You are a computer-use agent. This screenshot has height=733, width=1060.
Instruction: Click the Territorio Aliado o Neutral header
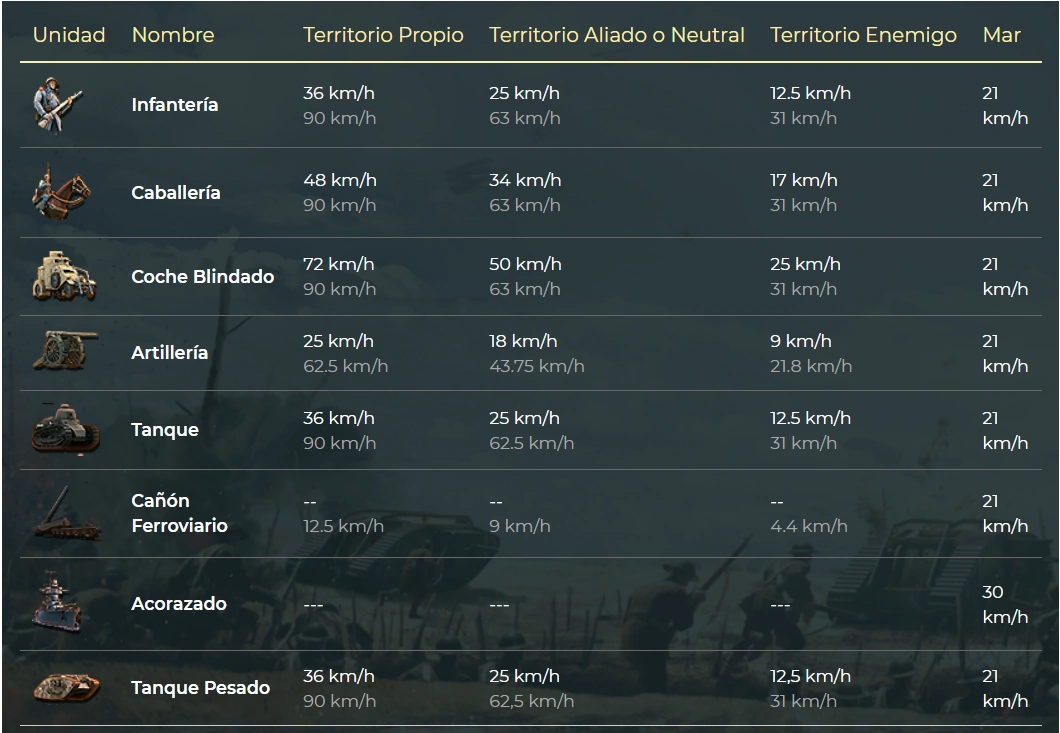(x=616, y=35)
